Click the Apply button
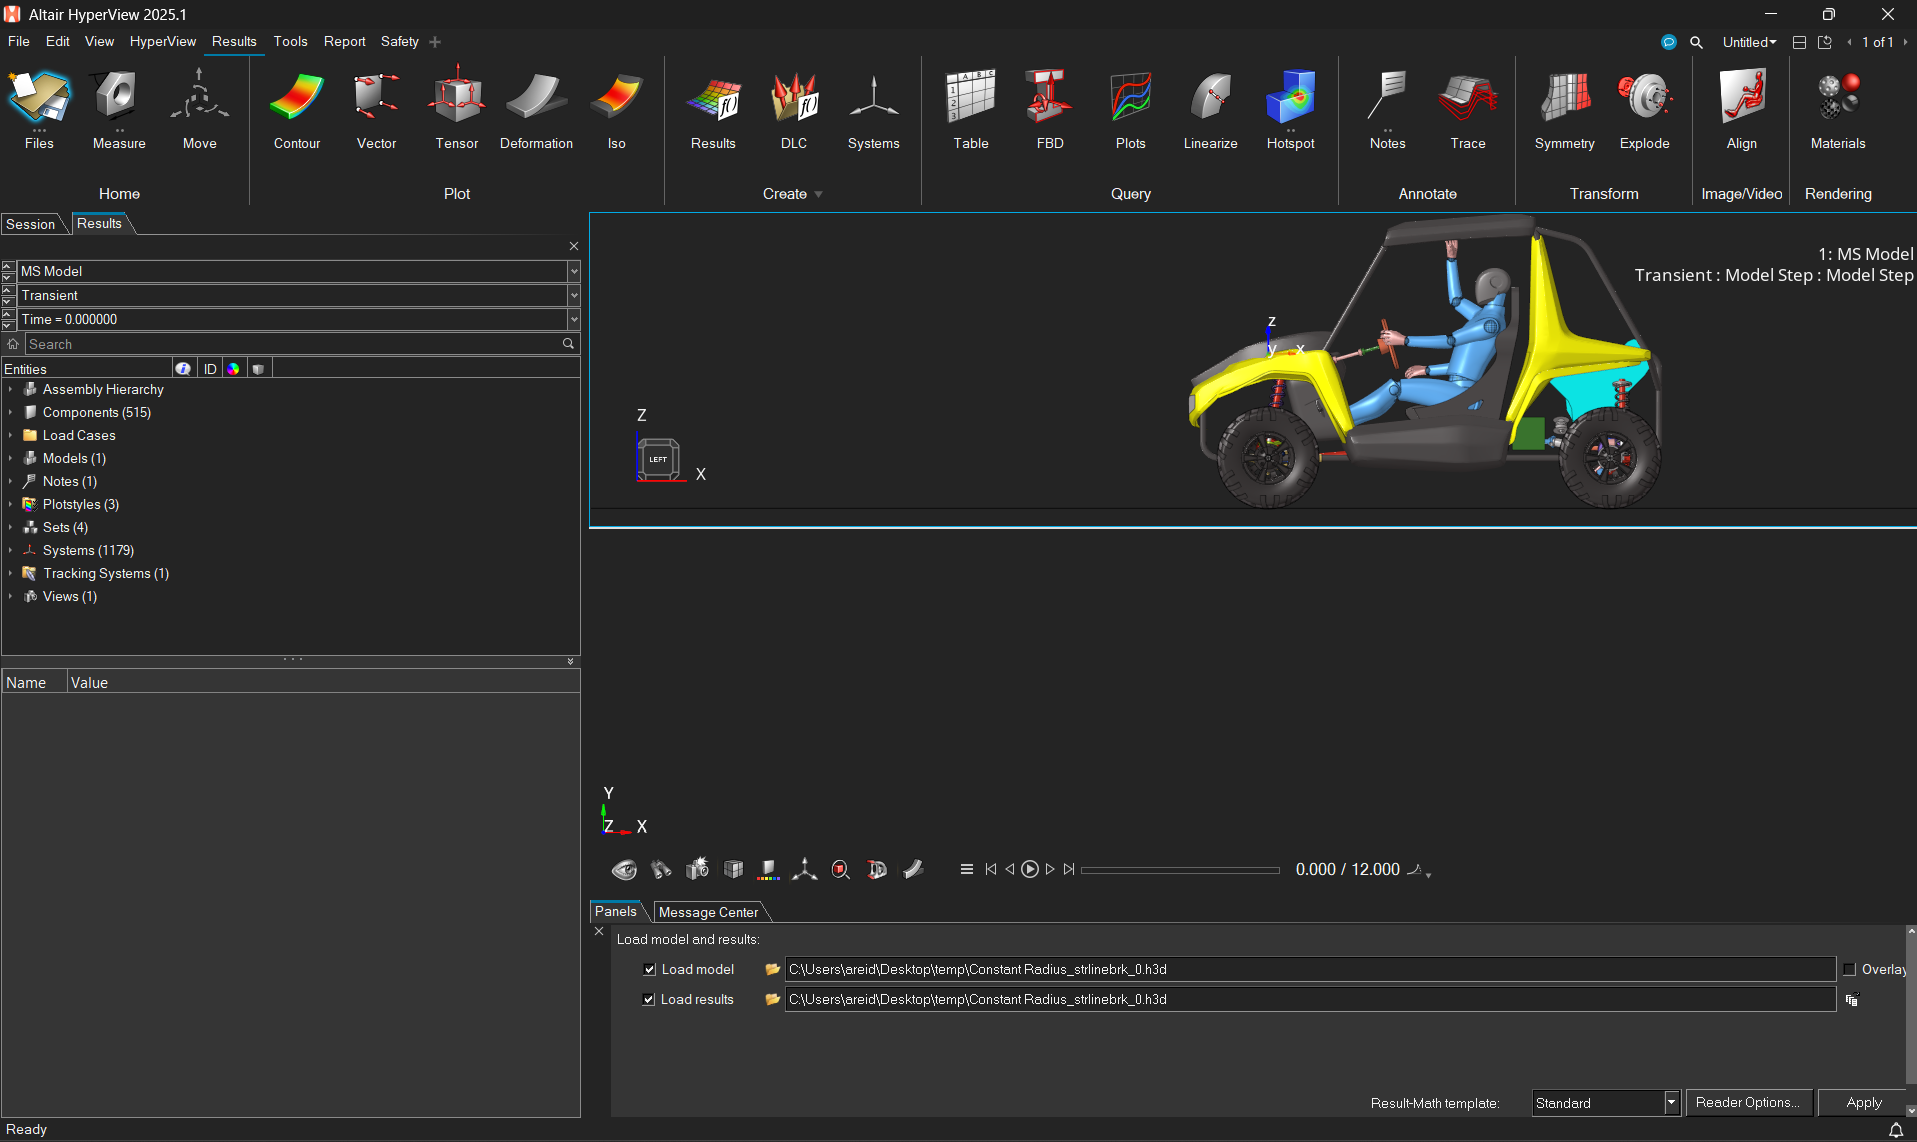This screenshot has width=1917, height=1142. [x=1863, y=1102]
